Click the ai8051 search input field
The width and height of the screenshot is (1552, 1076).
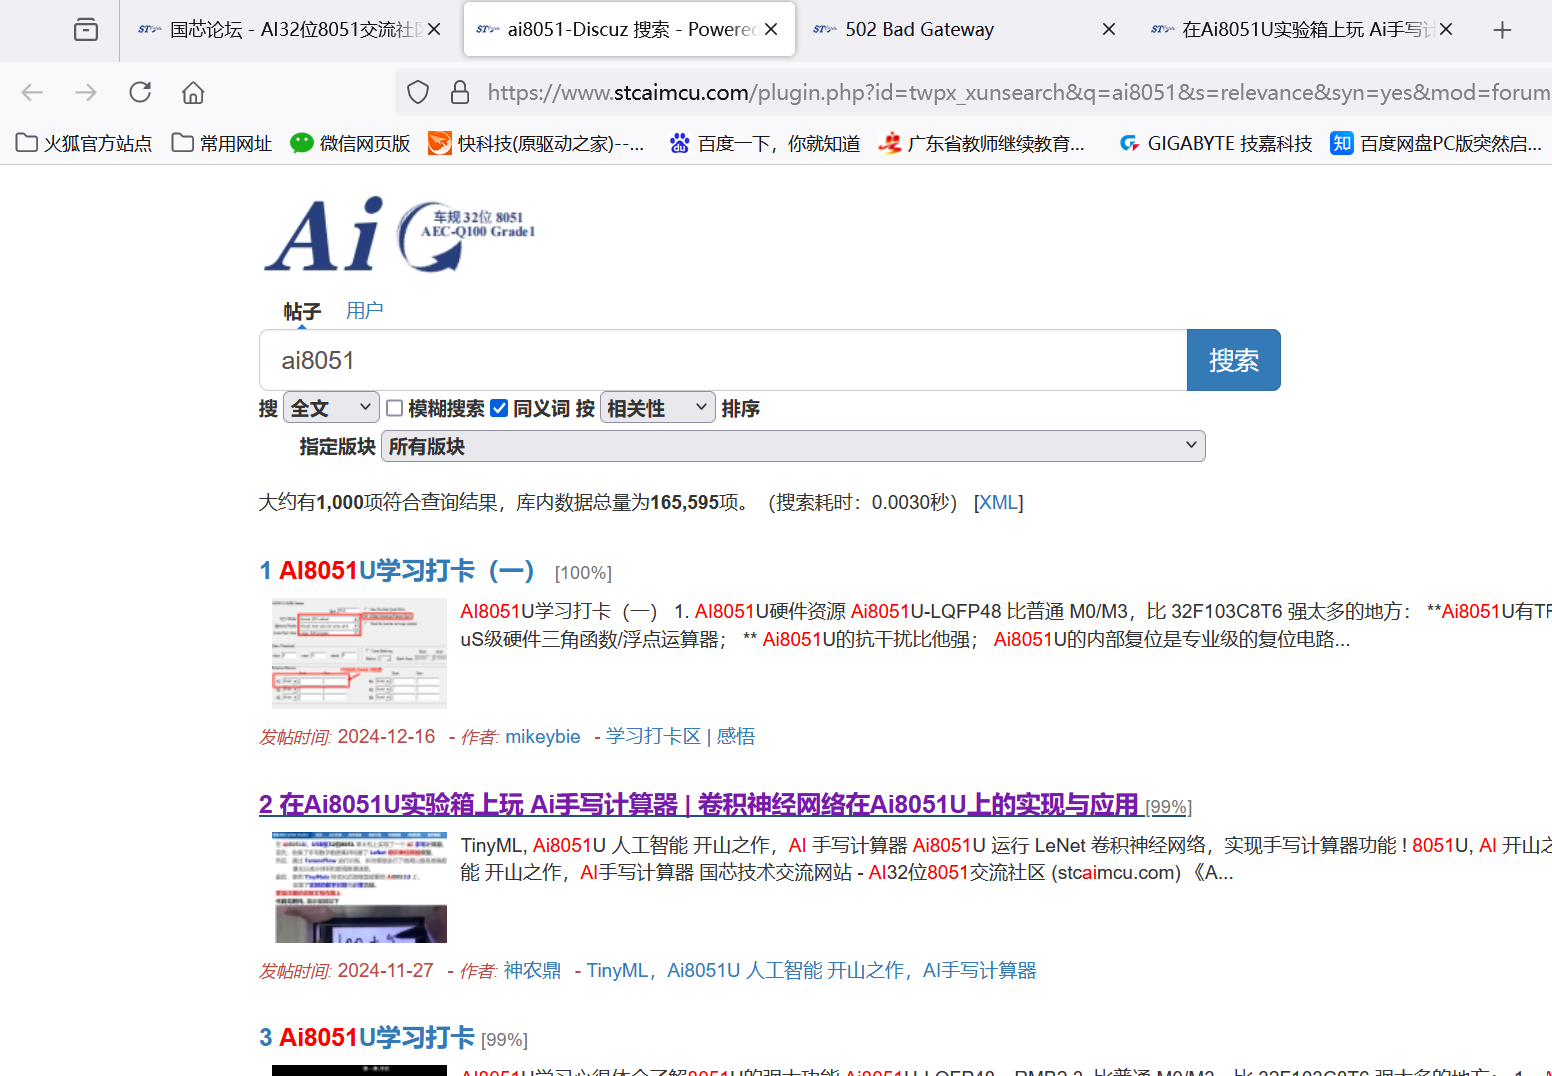click(x=723, y=360)
